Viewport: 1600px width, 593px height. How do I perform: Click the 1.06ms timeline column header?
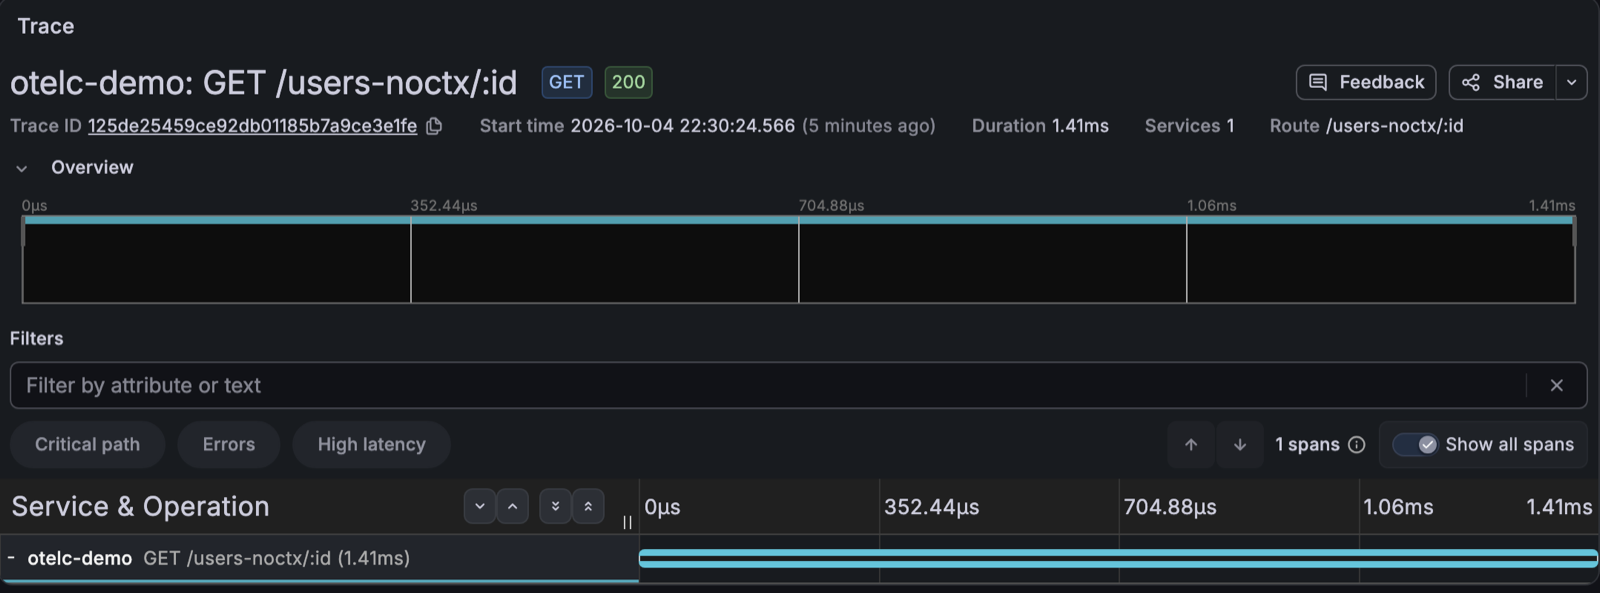[1398, 507]
